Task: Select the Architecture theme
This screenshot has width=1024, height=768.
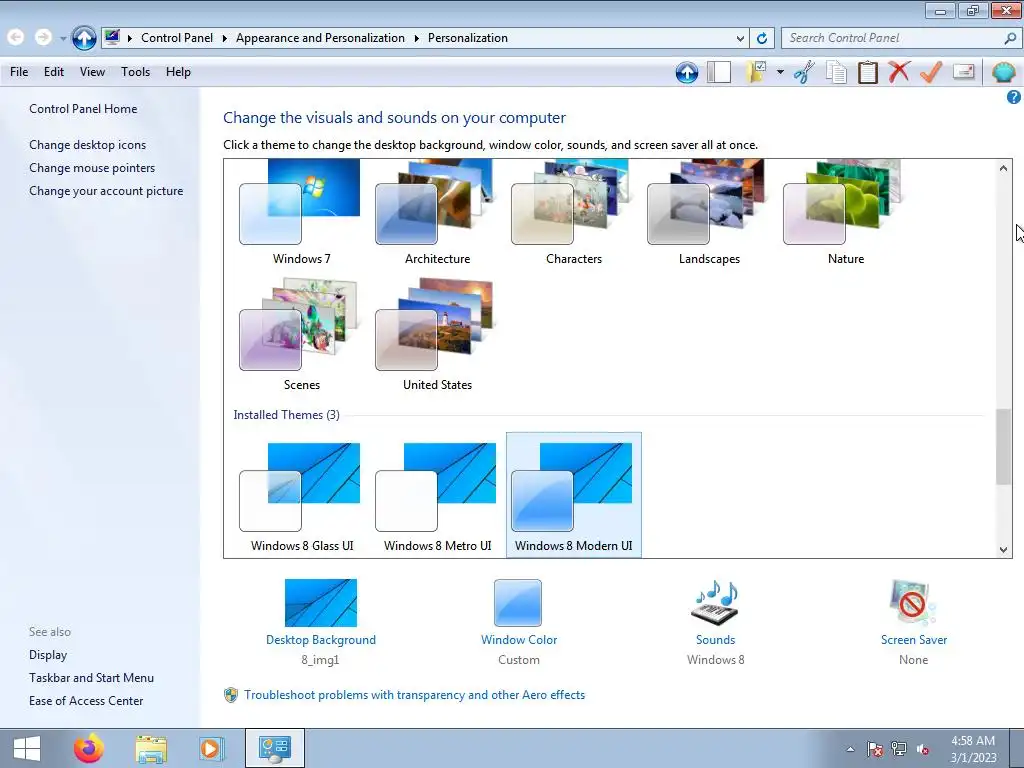Action: point(437,212)
